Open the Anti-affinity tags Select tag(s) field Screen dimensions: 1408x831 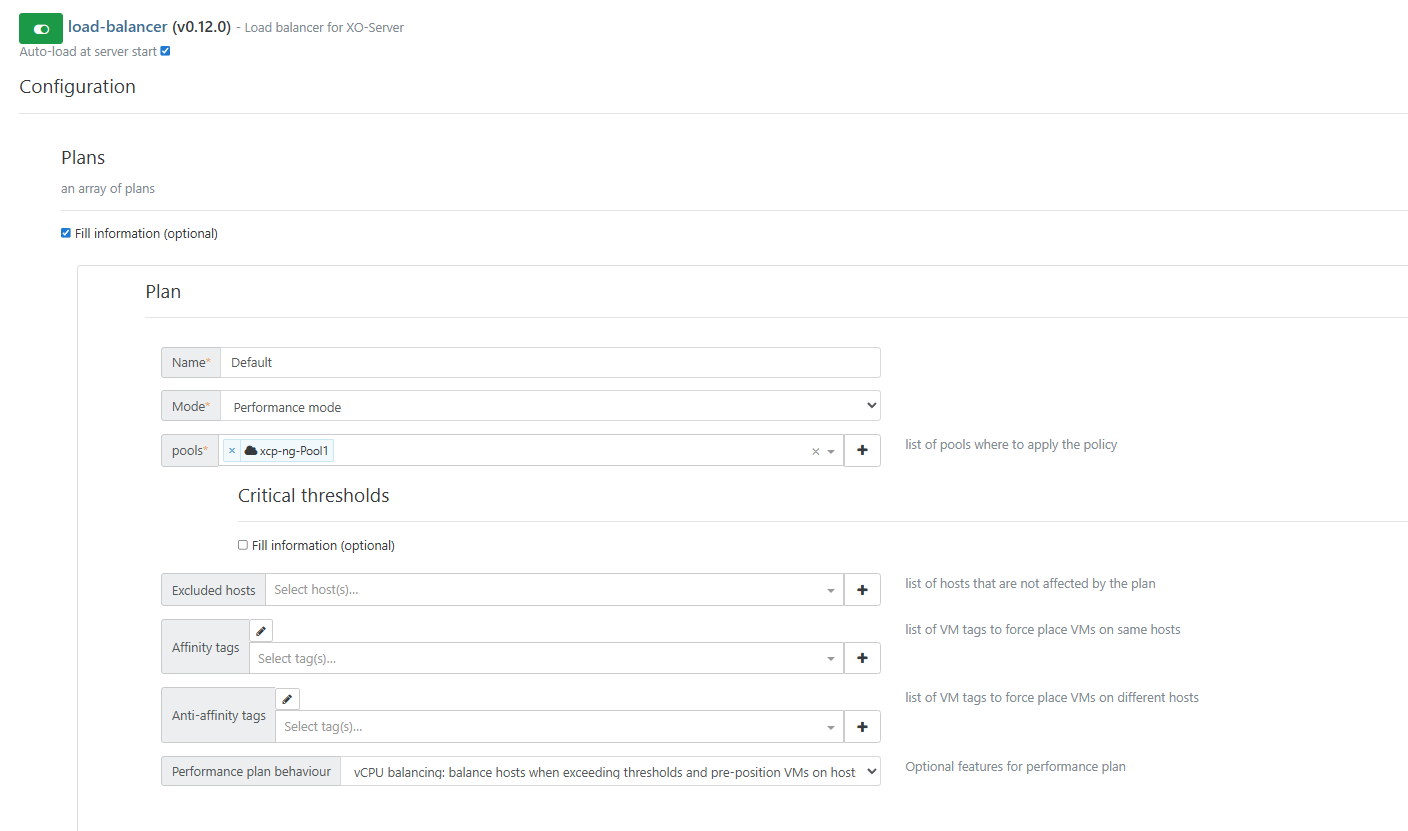pyautogui.click(x=555, y=727)
